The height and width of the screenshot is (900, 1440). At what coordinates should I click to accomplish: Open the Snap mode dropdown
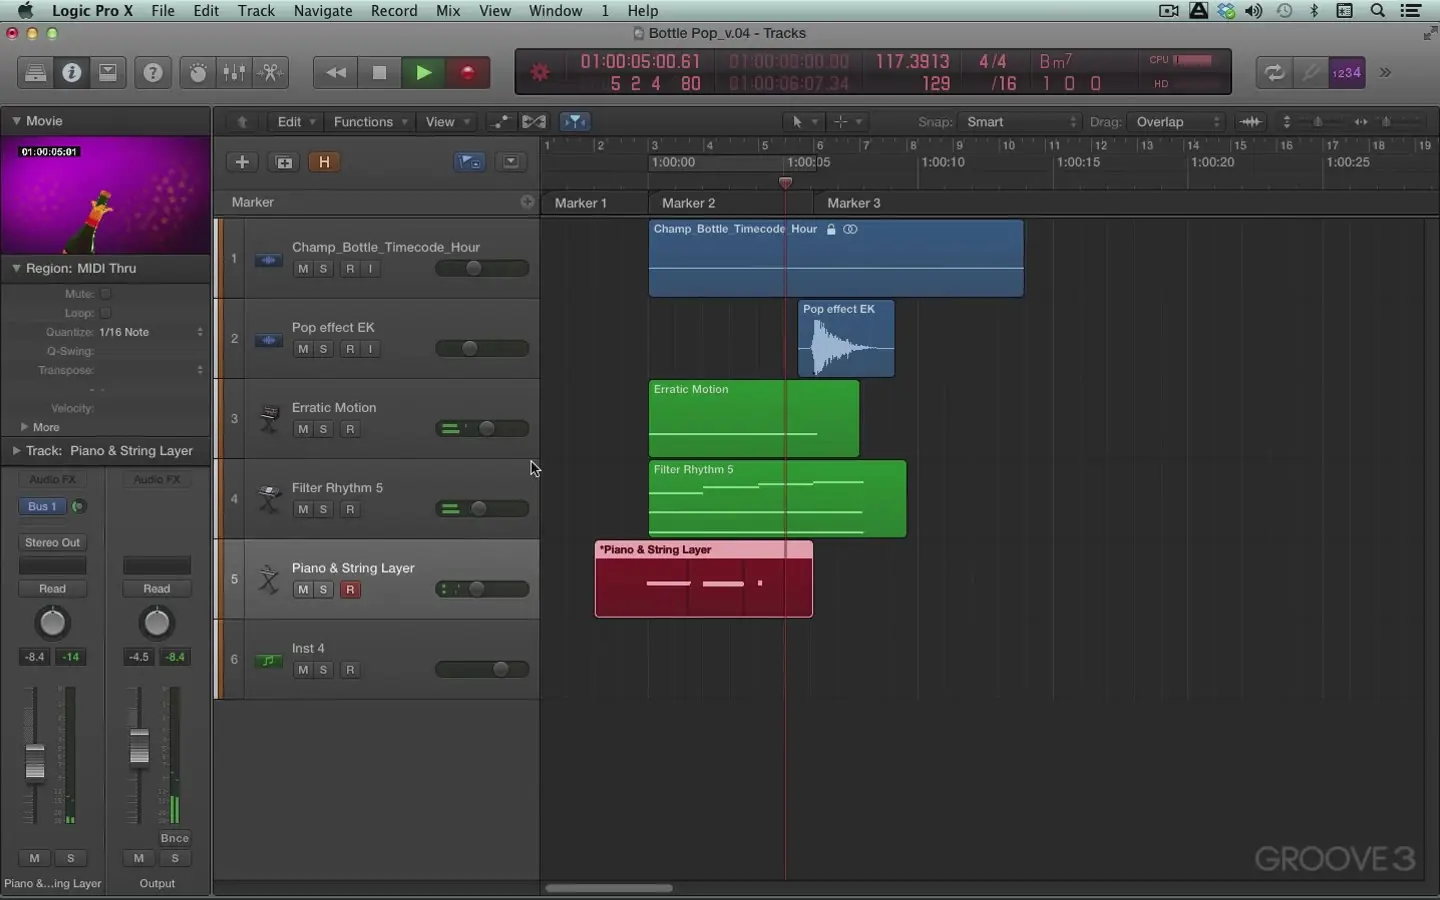pos(1019,122)
